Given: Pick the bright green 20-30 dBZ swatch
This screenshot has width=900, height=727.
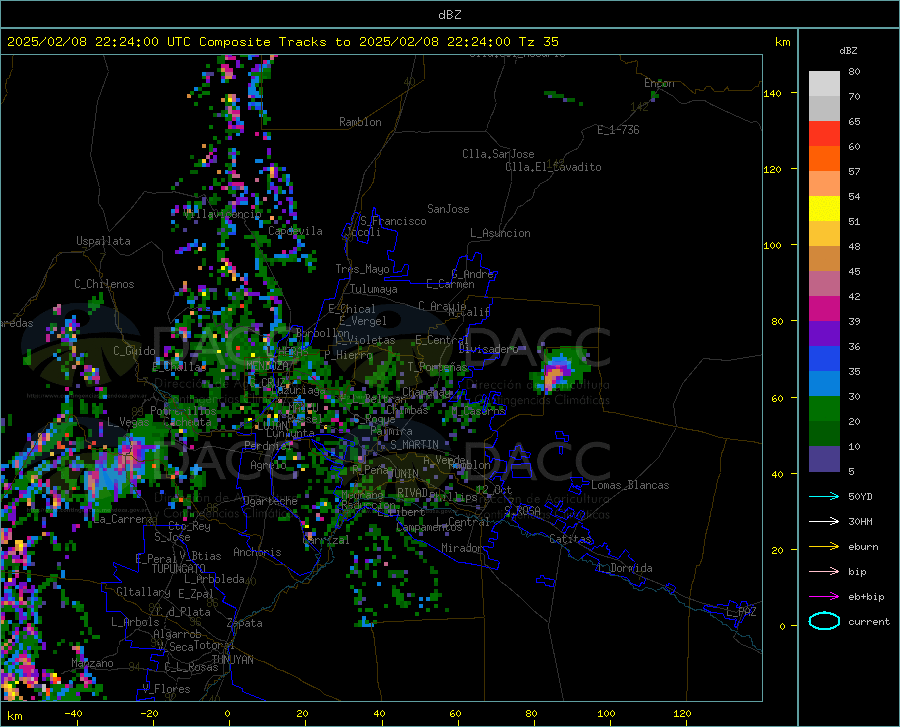Looking at the screenshot, I should pos(824,409).
